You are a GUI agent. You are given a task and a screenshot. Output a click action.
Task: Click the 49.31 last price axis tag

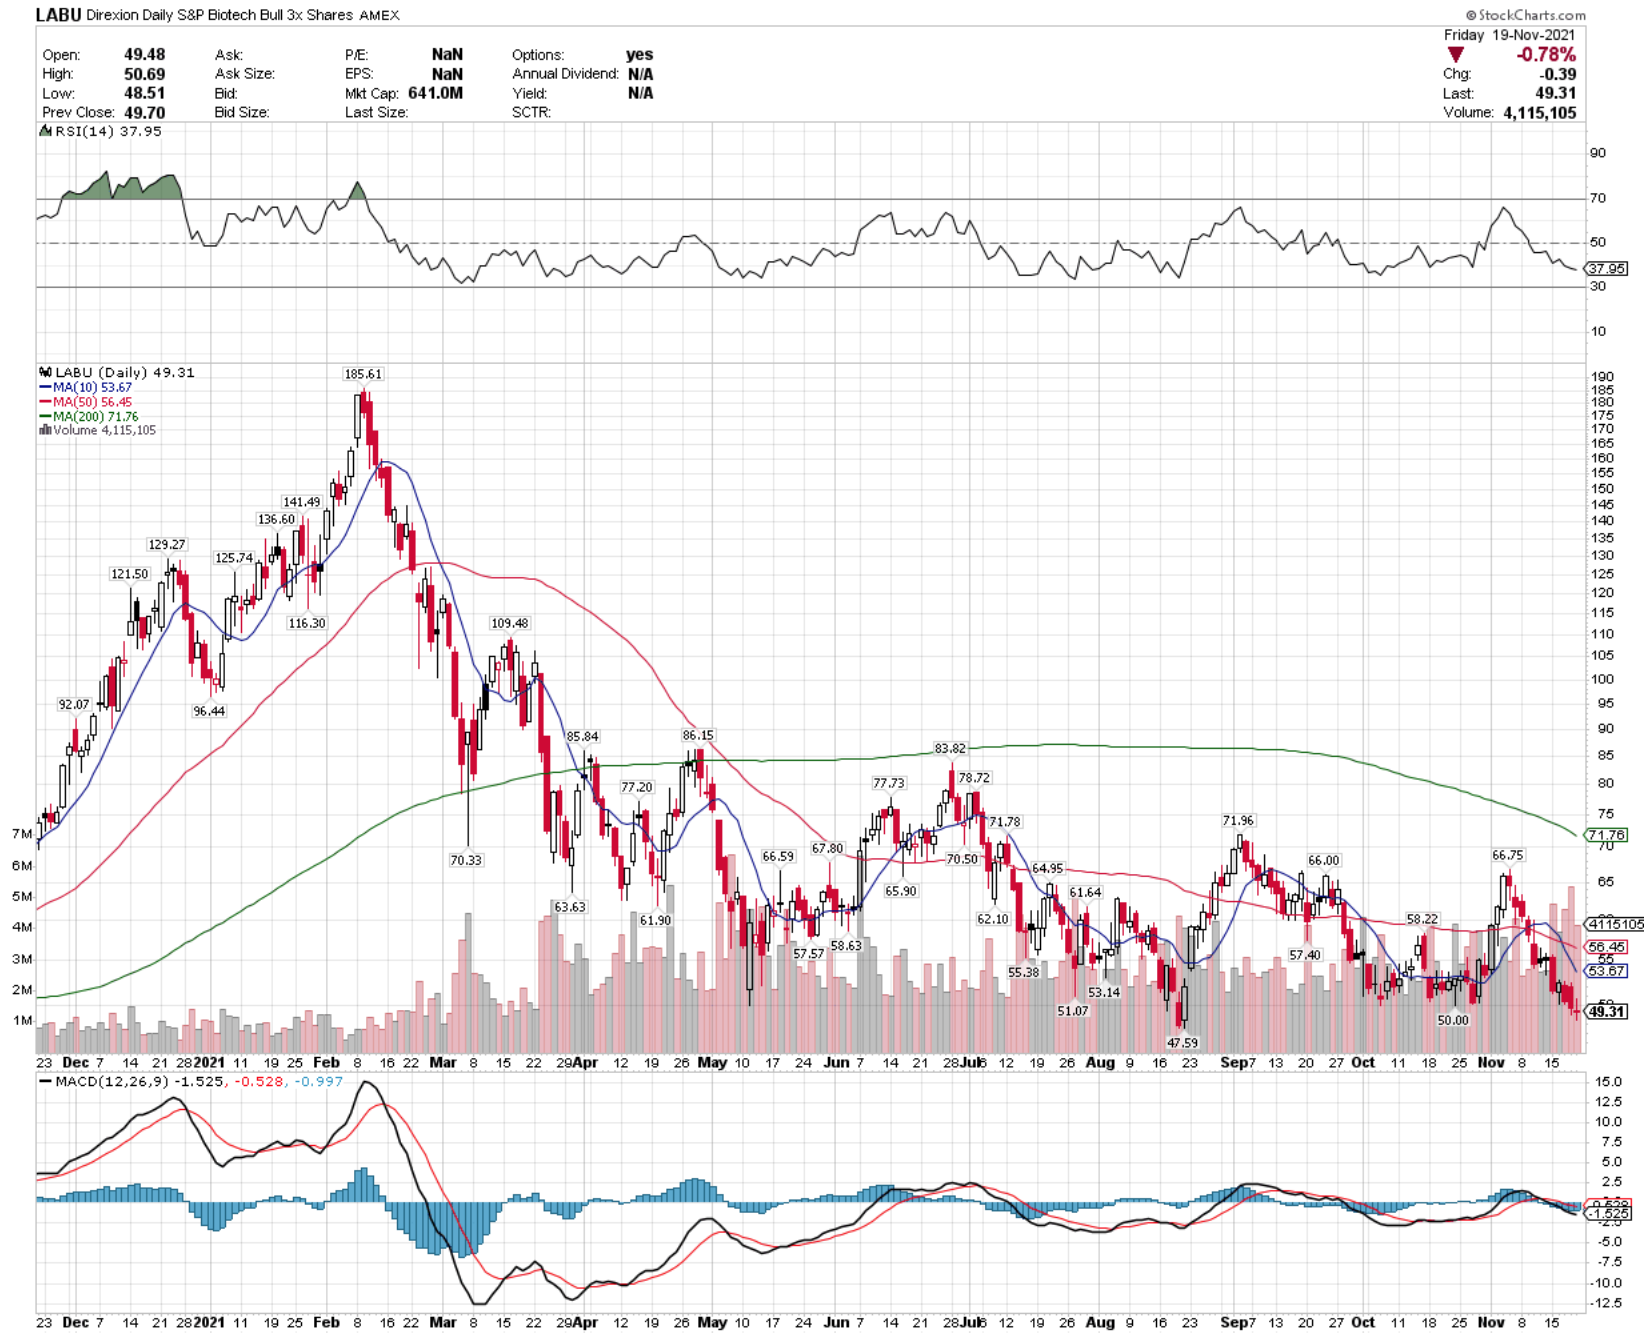[x=1608, y=1012]
